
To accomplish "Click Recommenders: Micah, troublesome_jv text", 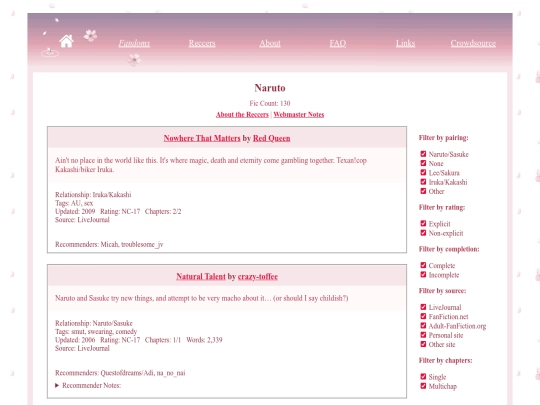I will [109, 245].
